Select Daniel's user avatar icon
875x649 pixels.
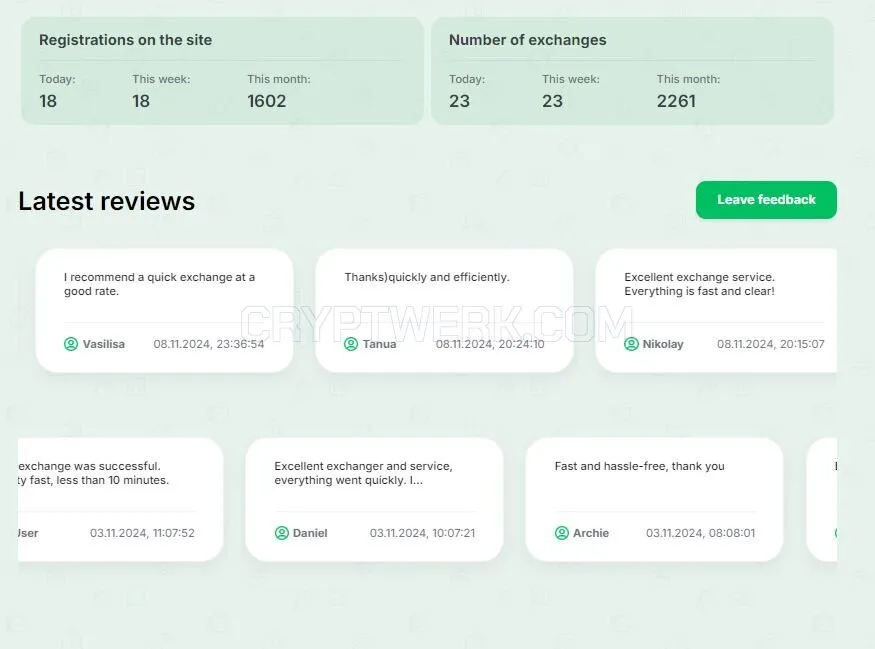click(x=282, y=533)
